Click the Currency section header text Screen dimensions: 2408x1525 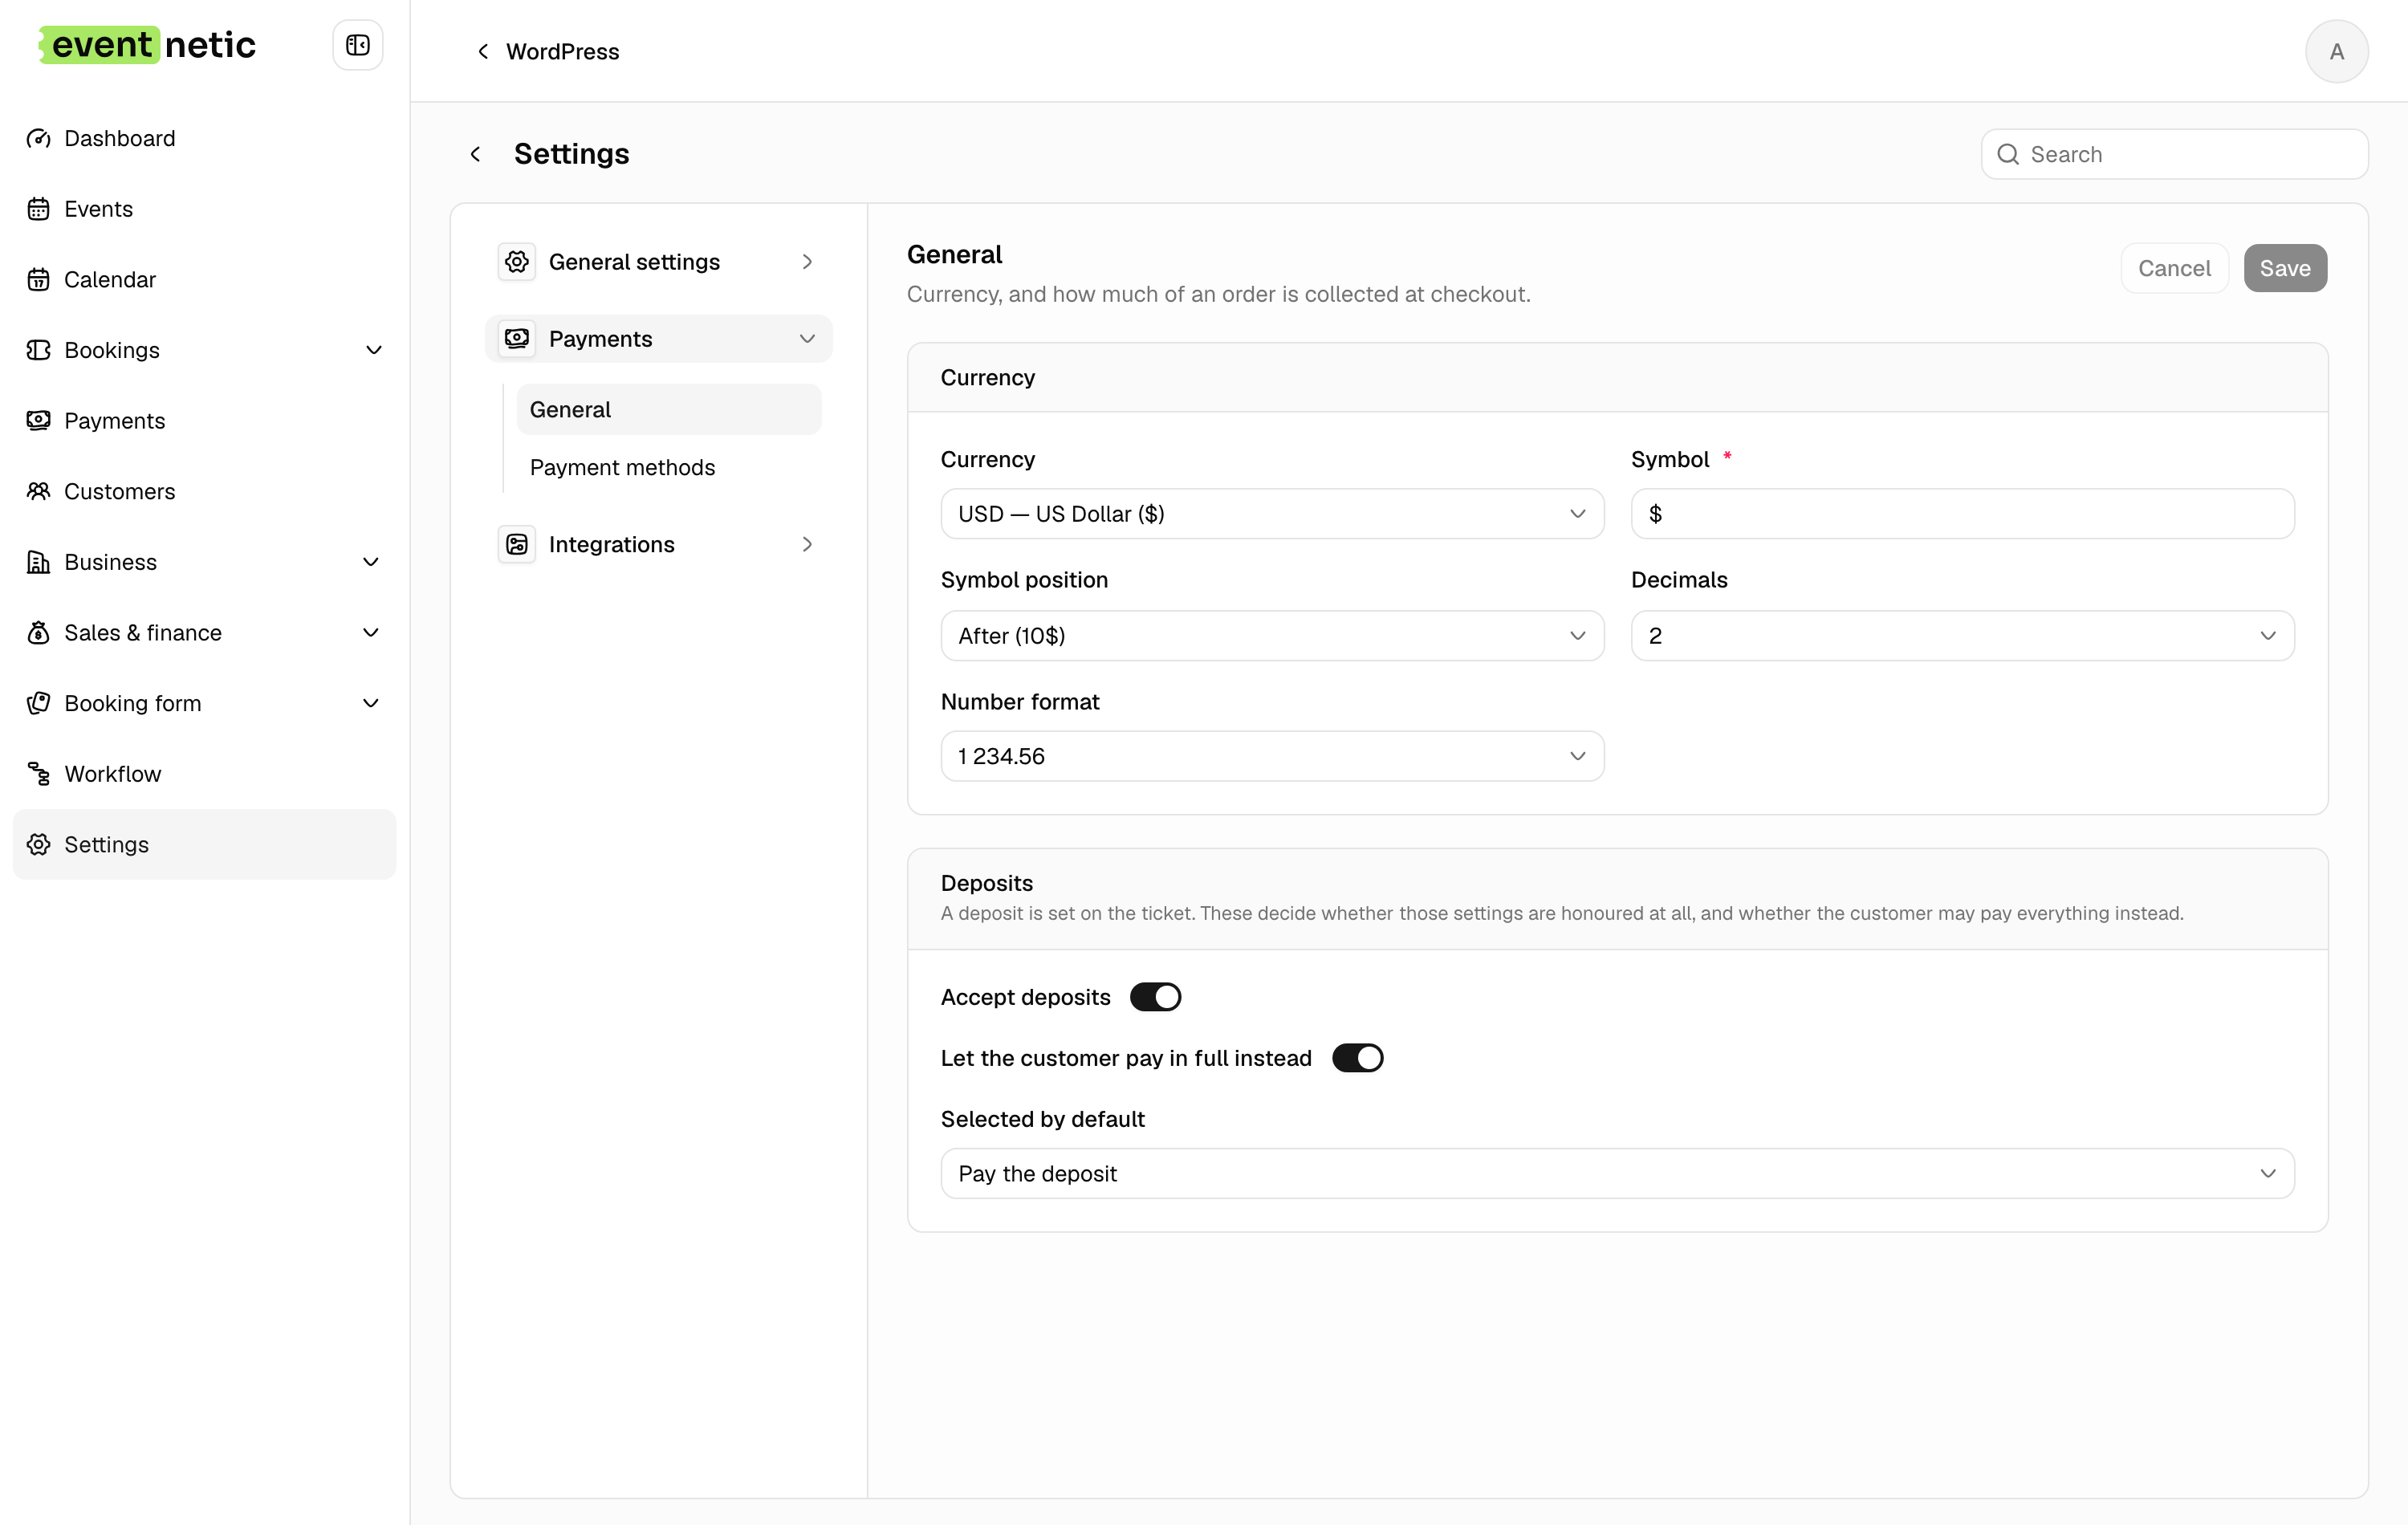coord(987,378)
